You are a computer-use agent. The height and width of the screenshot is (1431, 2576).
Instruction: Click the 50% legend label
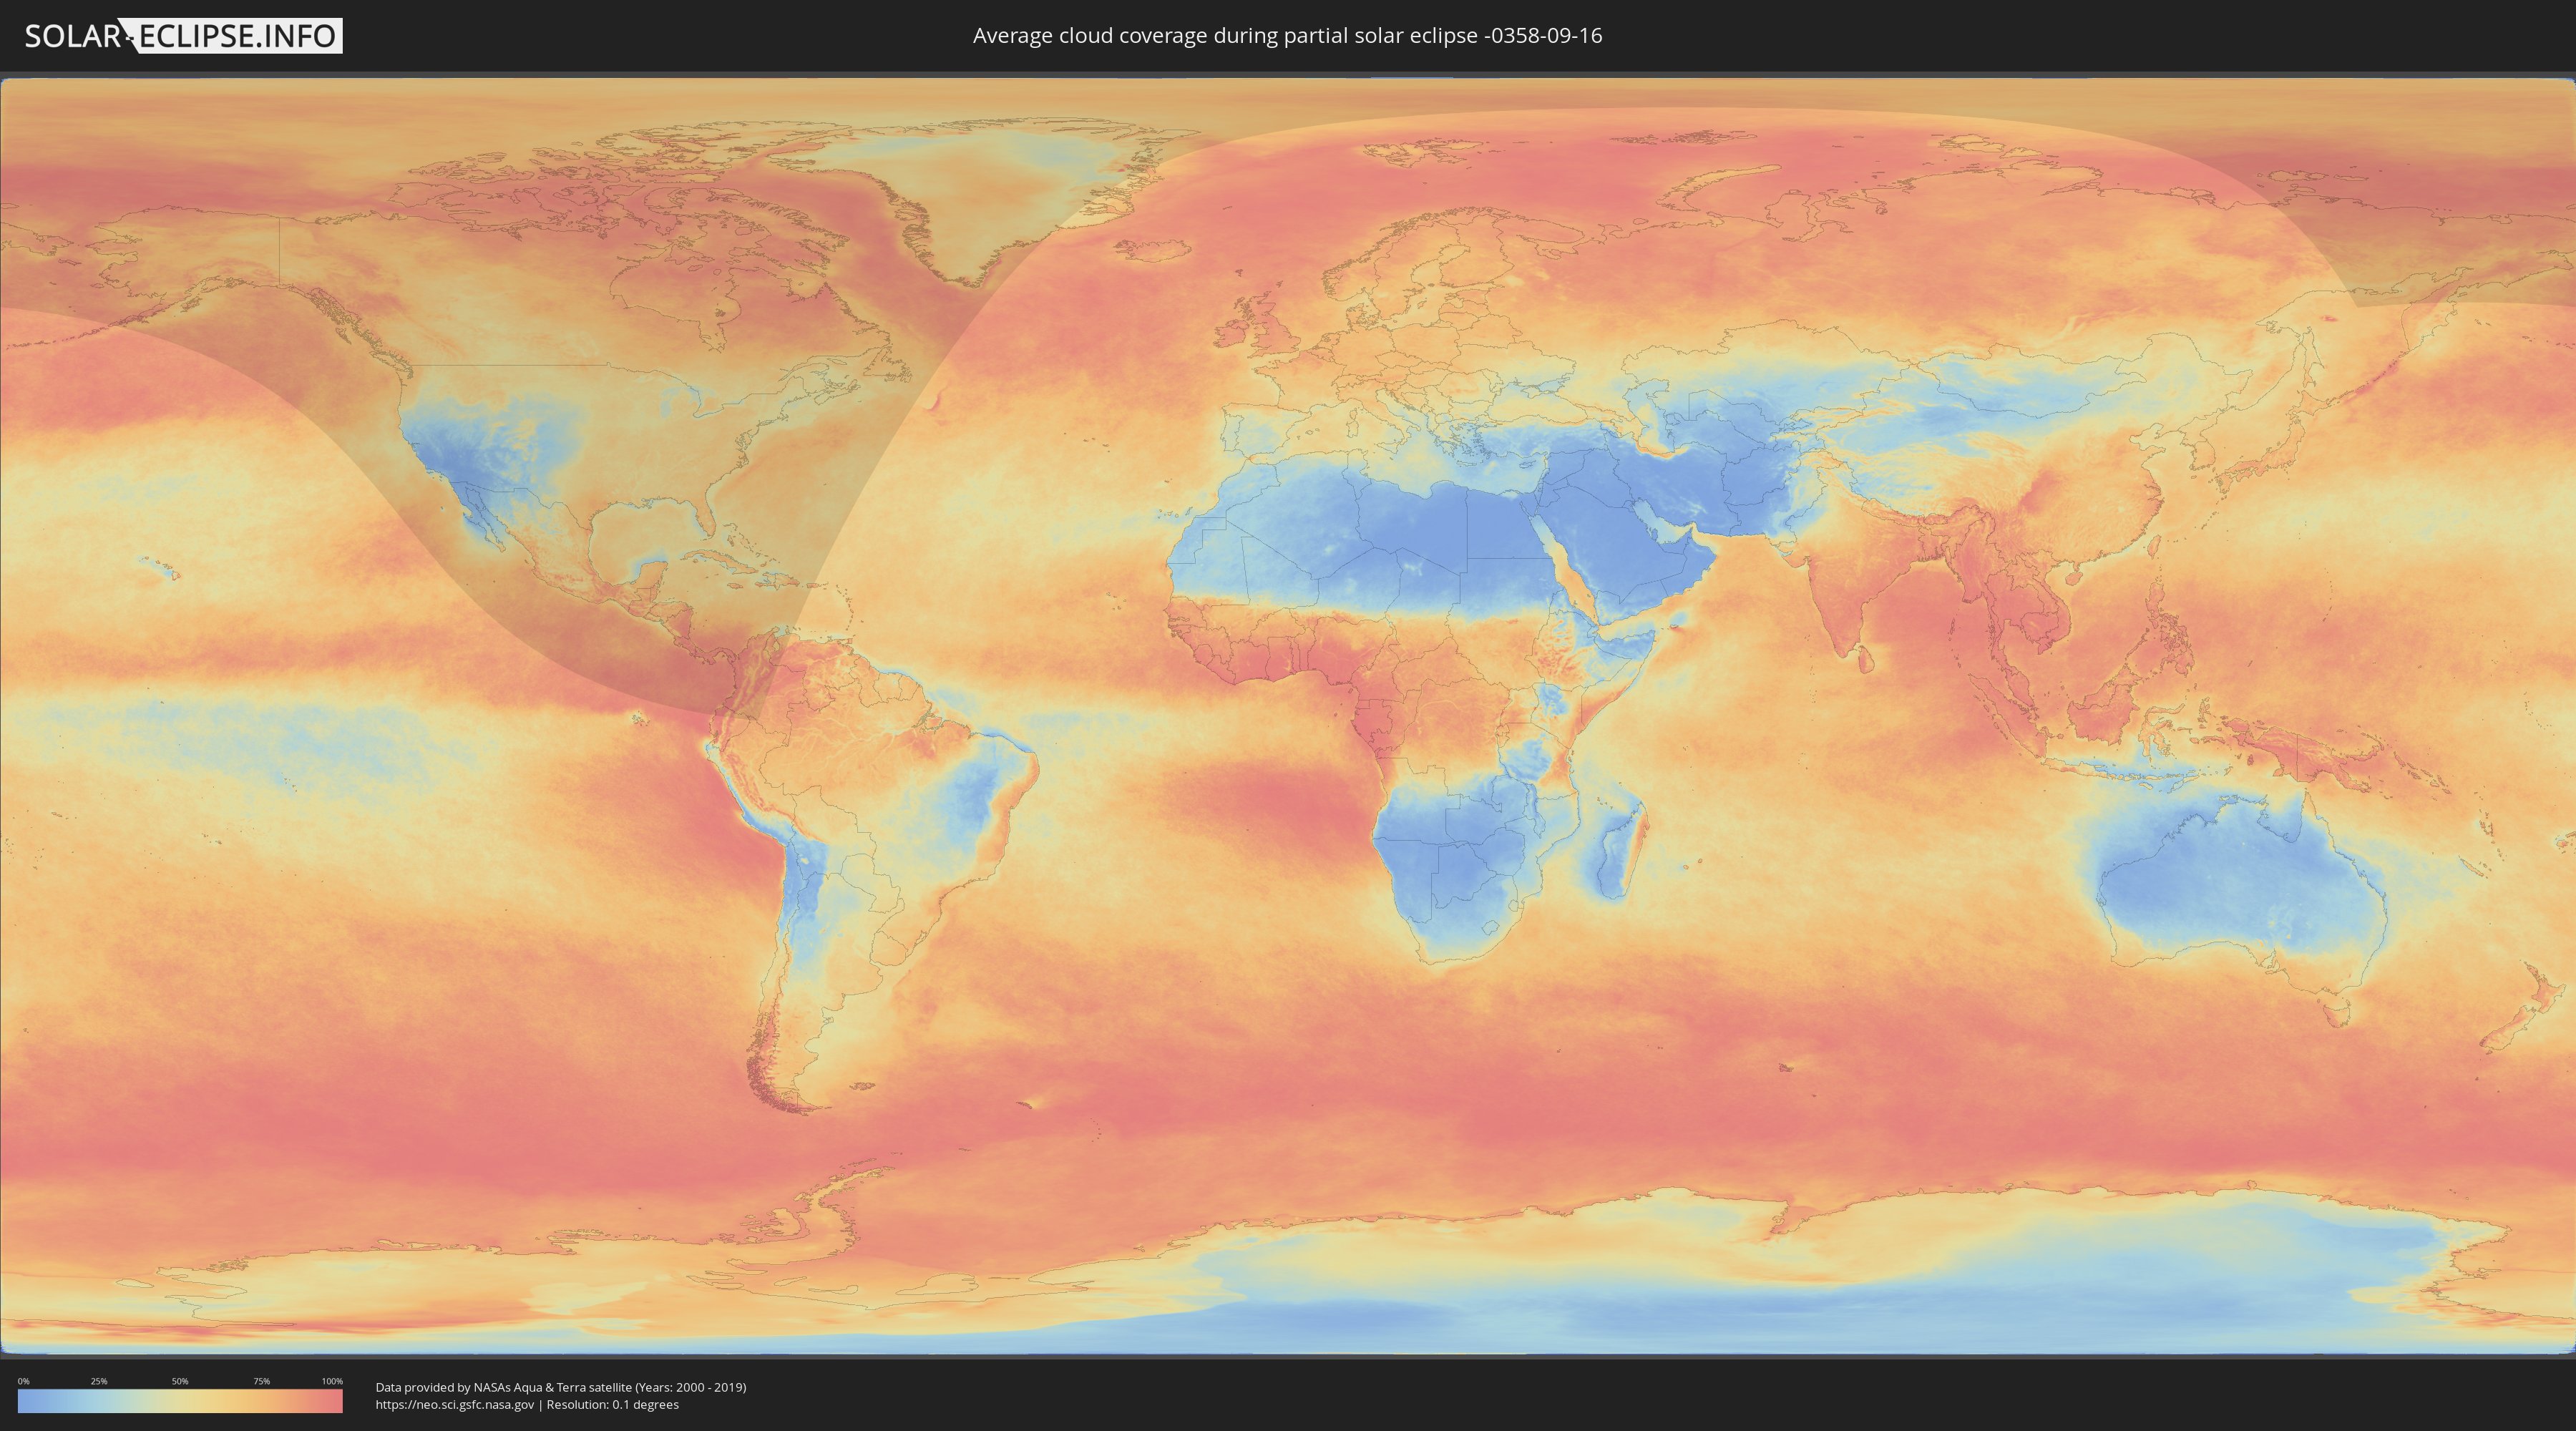pyautogui.click(x=180, y=1381)
